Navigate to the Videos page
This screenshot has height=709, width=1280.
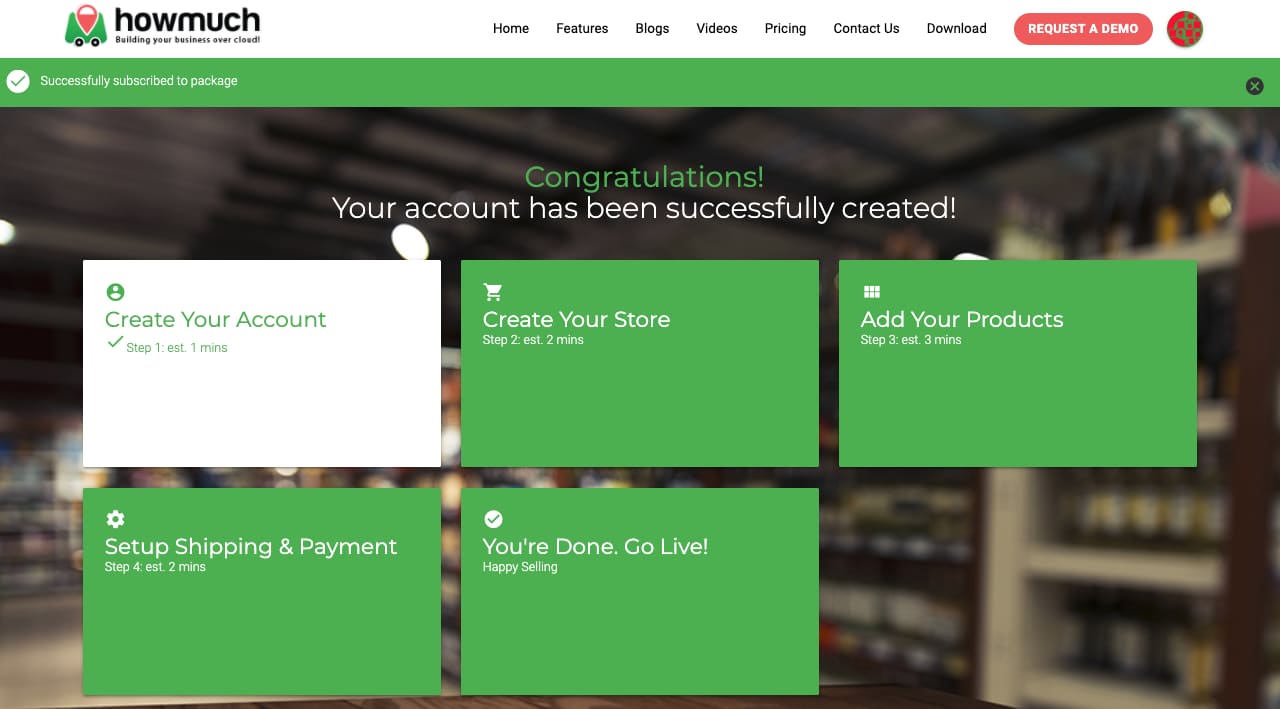[x=717, y=28]
